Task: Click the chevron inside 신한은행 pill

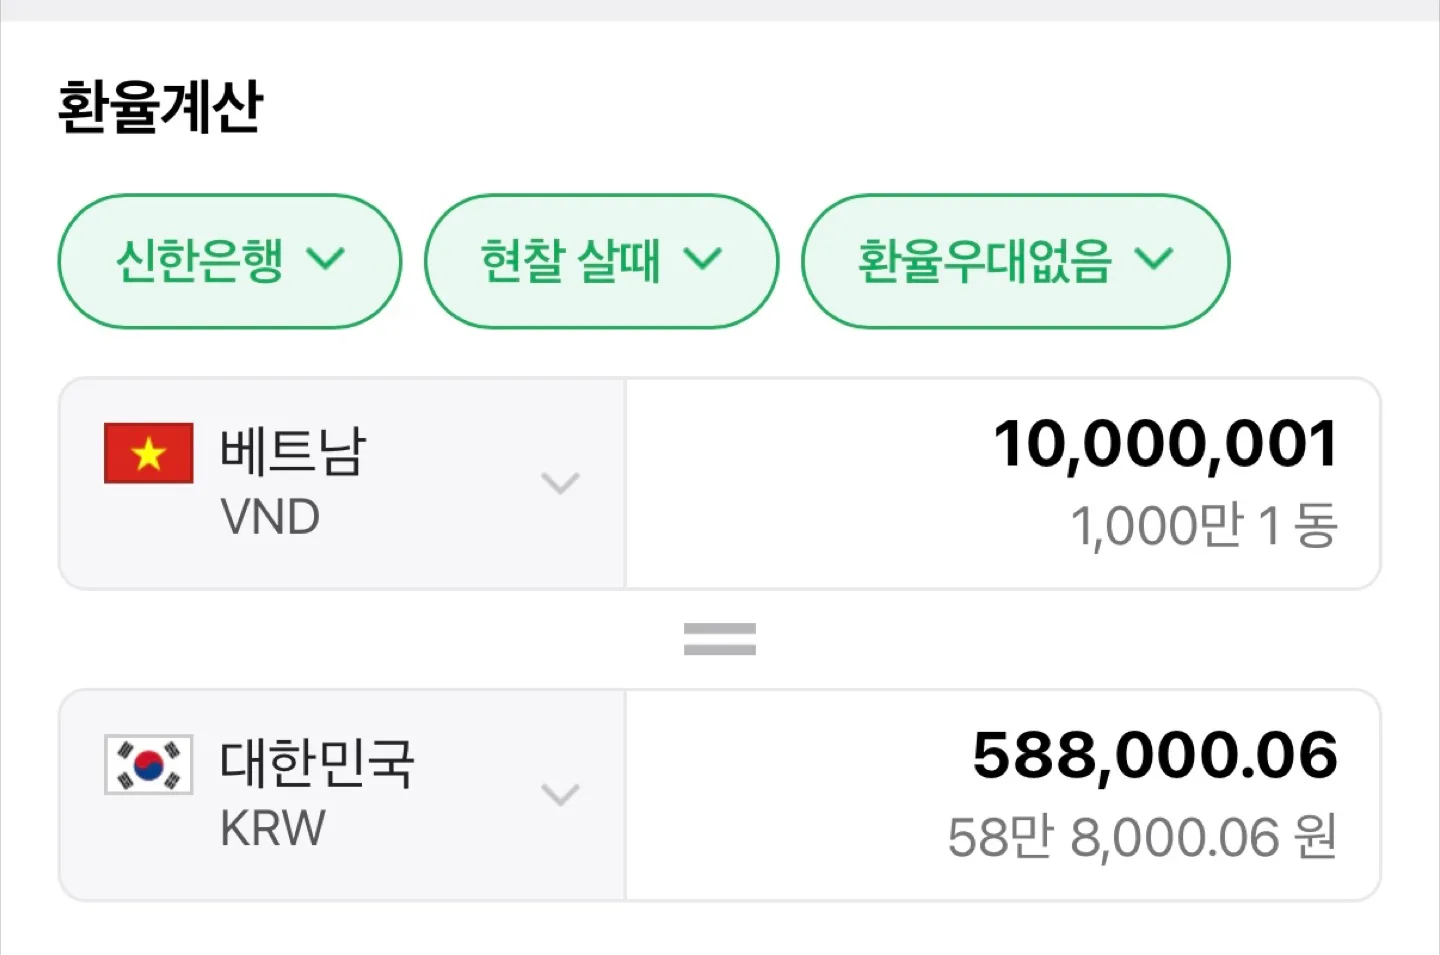Action: [x=326, y=259]
